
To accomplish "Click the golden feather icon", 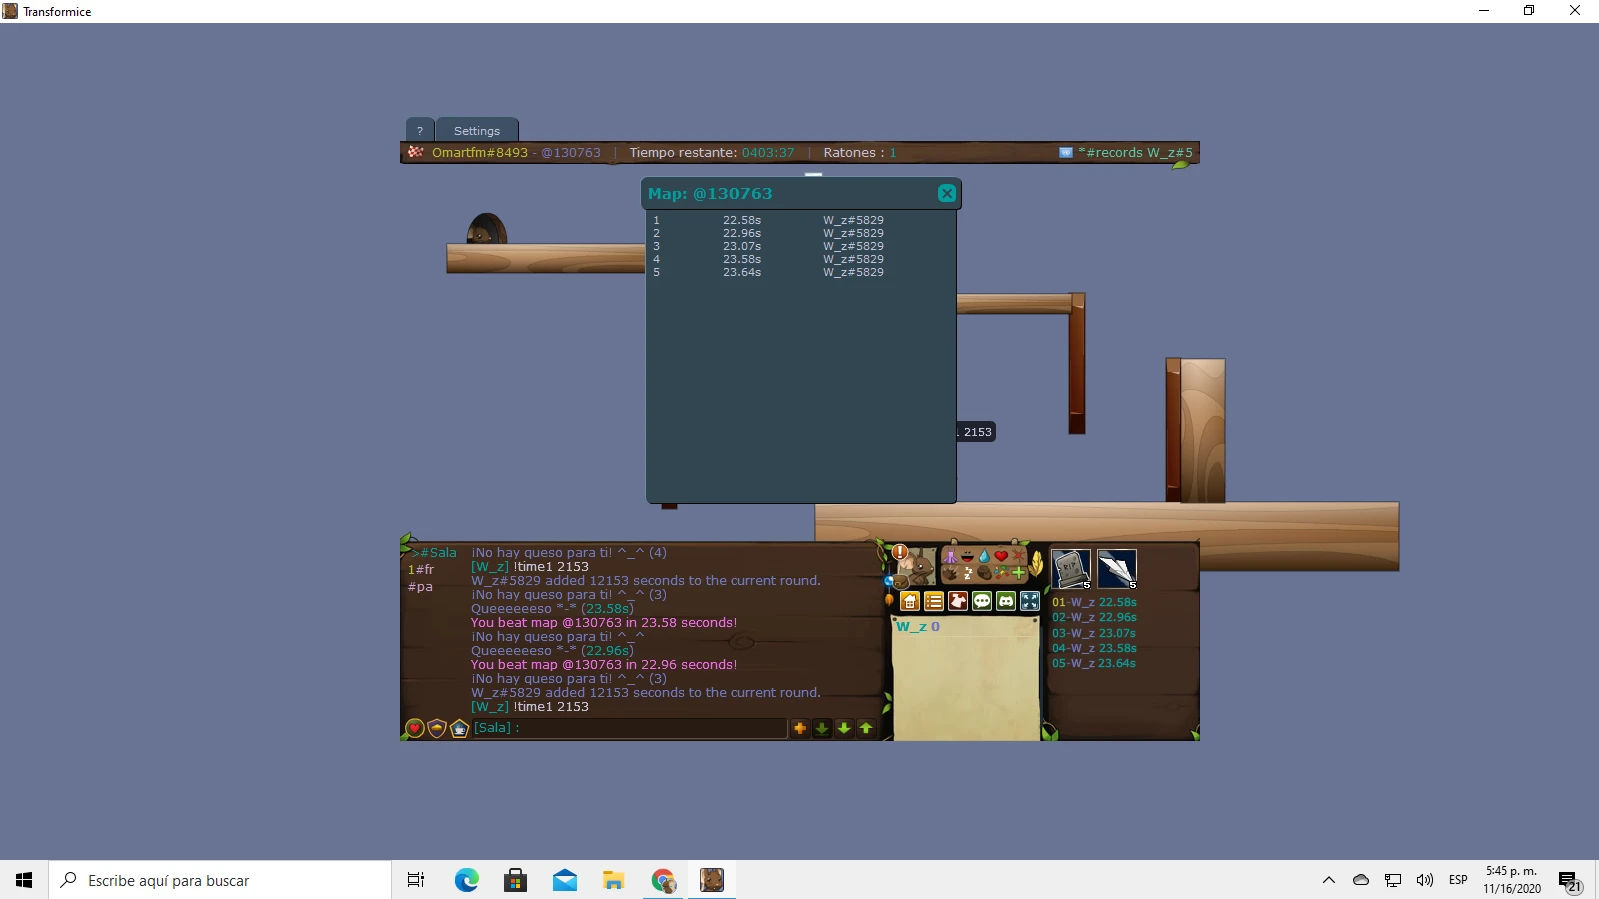I will (x=1036, y=565).
